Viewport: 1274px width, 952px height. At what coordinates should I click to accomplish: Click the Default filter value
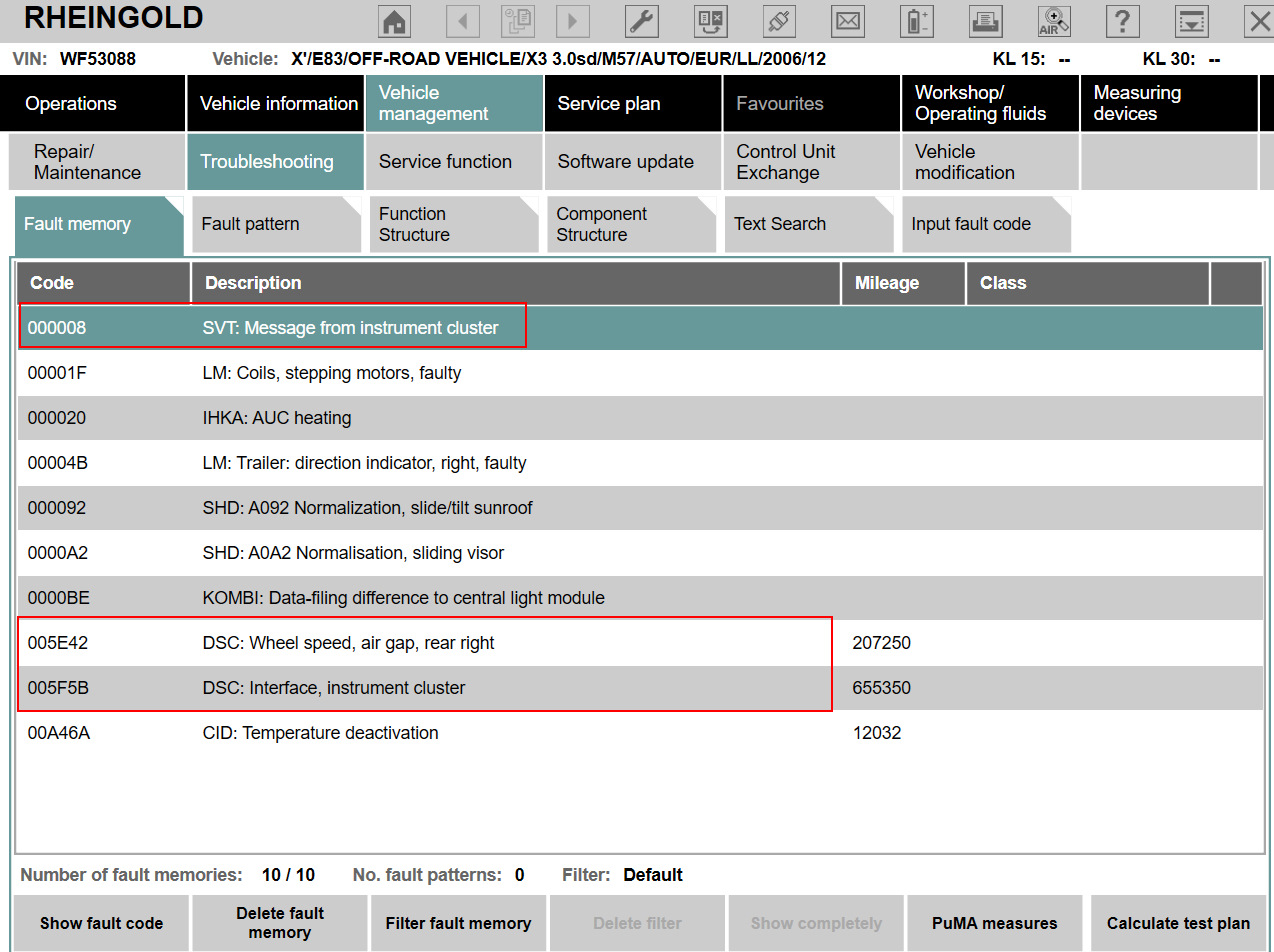653,875
